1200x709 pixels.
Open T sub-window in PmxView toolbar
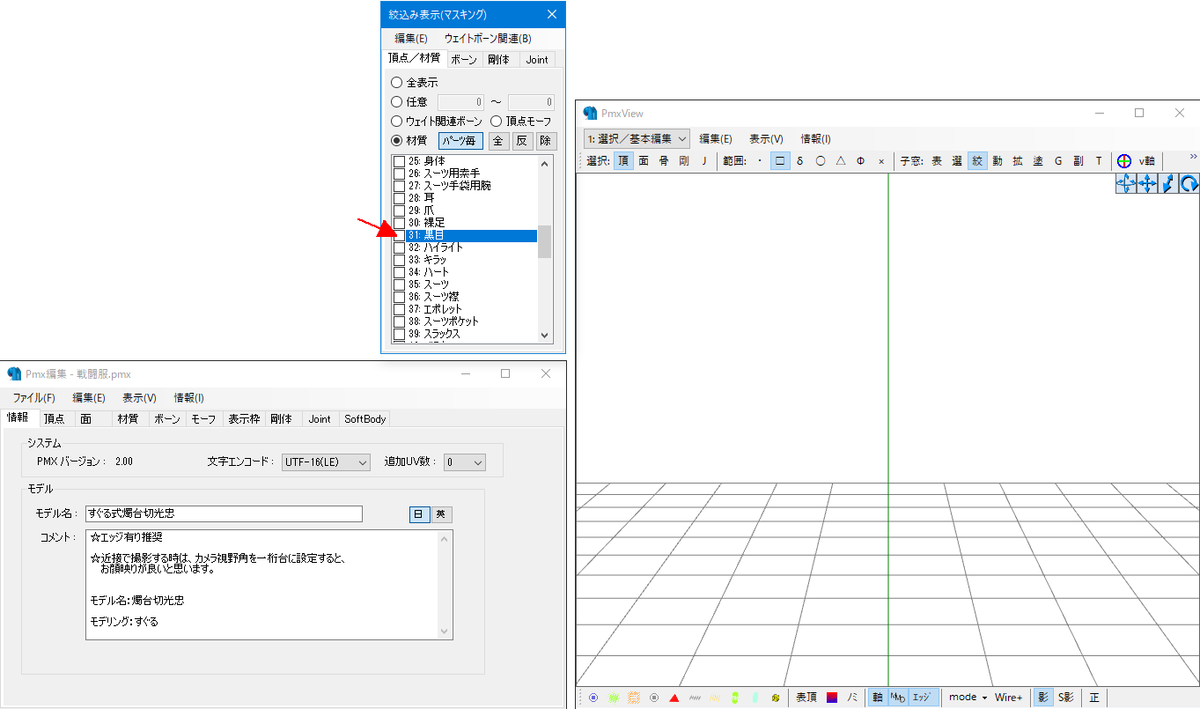pyautogui.click(x=1098, y=160)
